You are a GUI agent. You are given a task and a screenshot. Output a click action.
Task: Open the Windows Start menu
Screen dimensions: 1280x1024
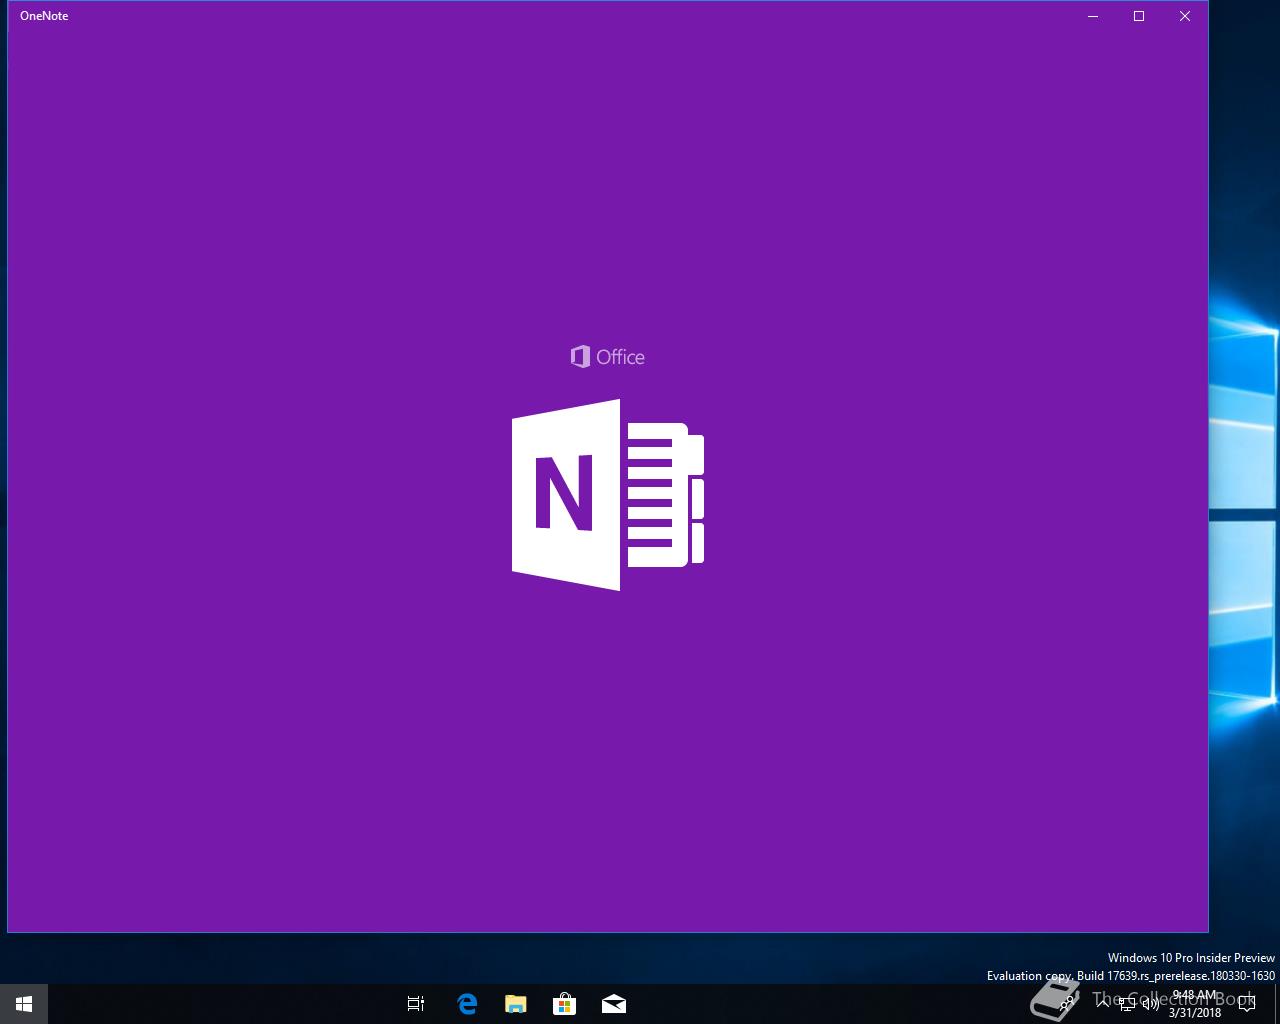click(x=23, y=1003)
